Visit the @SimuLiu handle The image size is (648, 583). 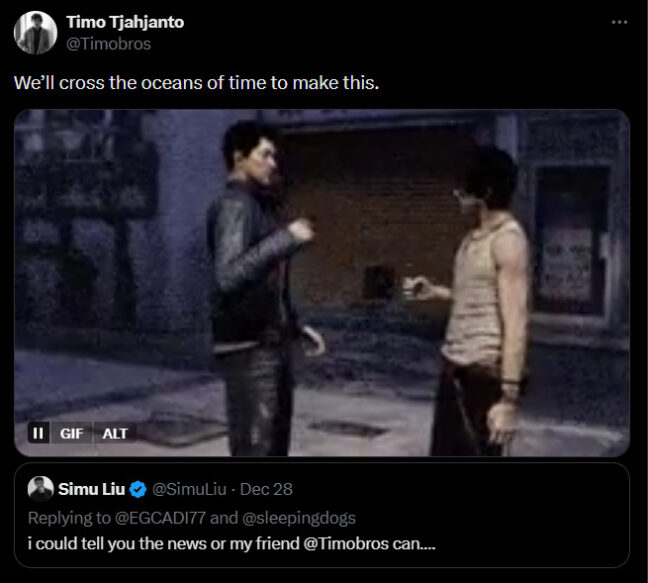189,489
